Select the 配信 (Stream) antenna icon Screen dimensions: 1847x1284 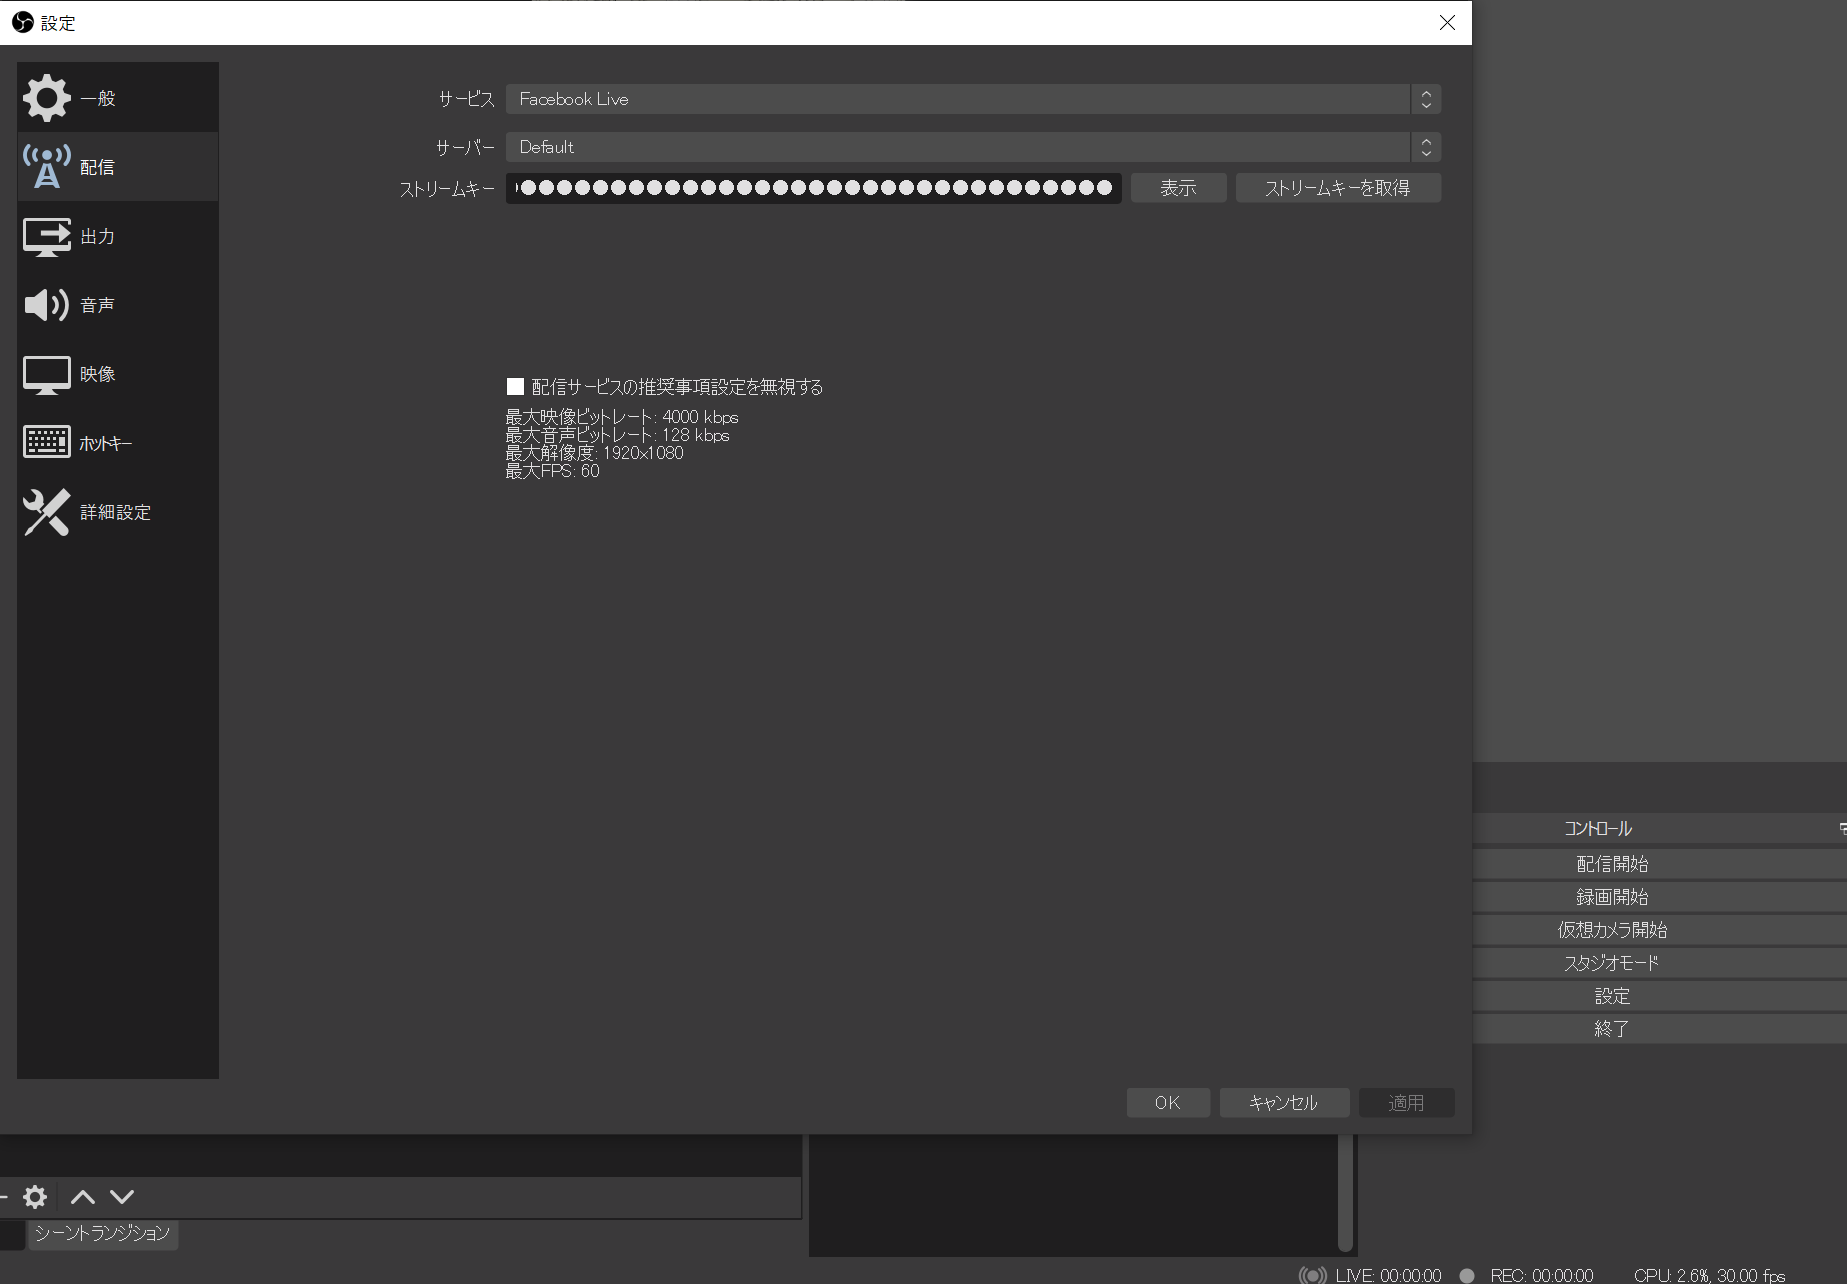click(x=47, y=167)
